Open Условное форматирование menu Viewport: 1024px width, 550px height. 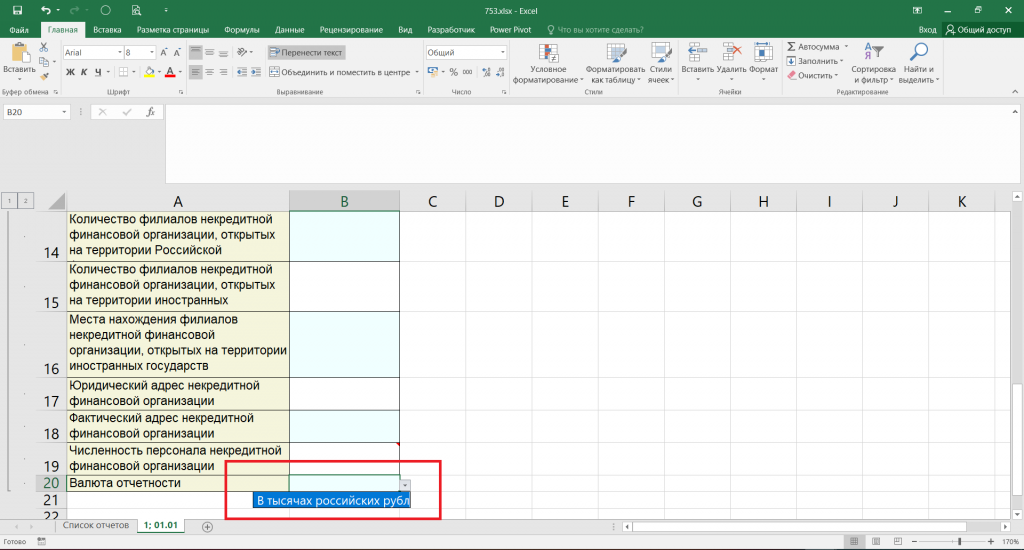pos(548,63)
